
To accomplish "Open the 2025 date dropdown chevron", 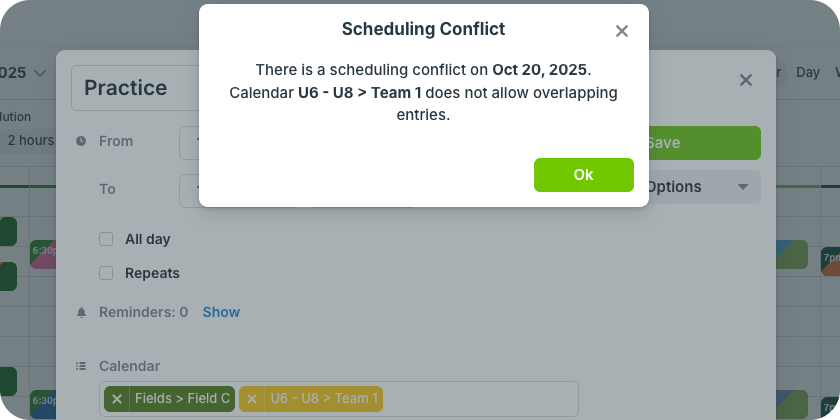I will click(x=40, y=73).
